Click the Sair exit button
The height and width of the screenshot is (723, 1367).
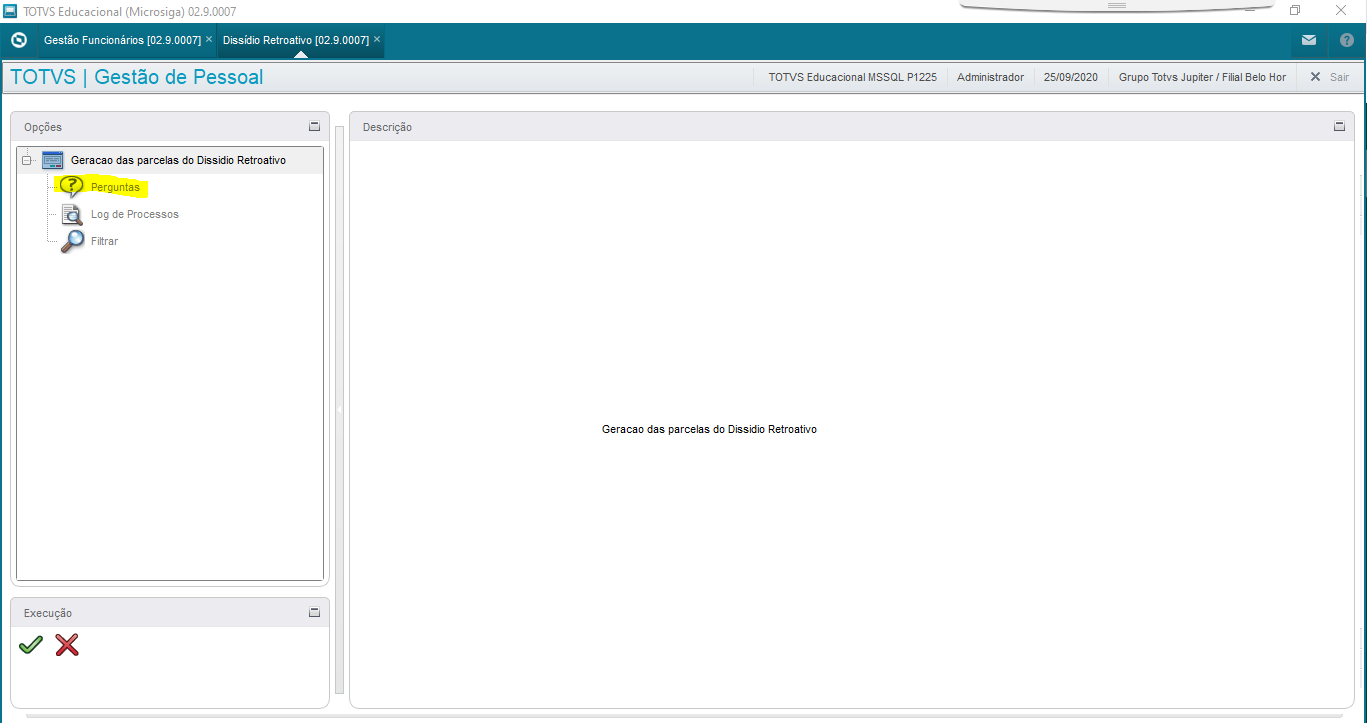point(1330,77)
